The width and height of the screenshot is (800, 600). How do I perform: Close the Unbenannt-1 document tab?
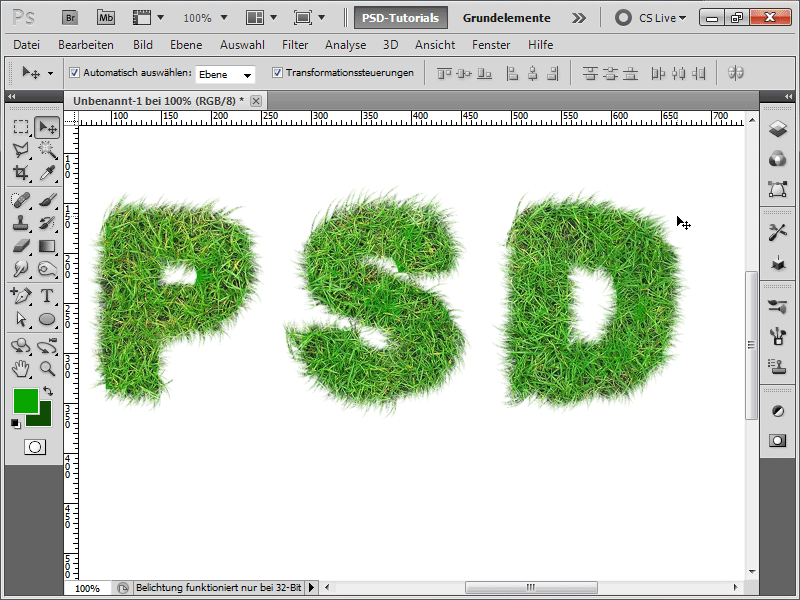click(256, 101)
